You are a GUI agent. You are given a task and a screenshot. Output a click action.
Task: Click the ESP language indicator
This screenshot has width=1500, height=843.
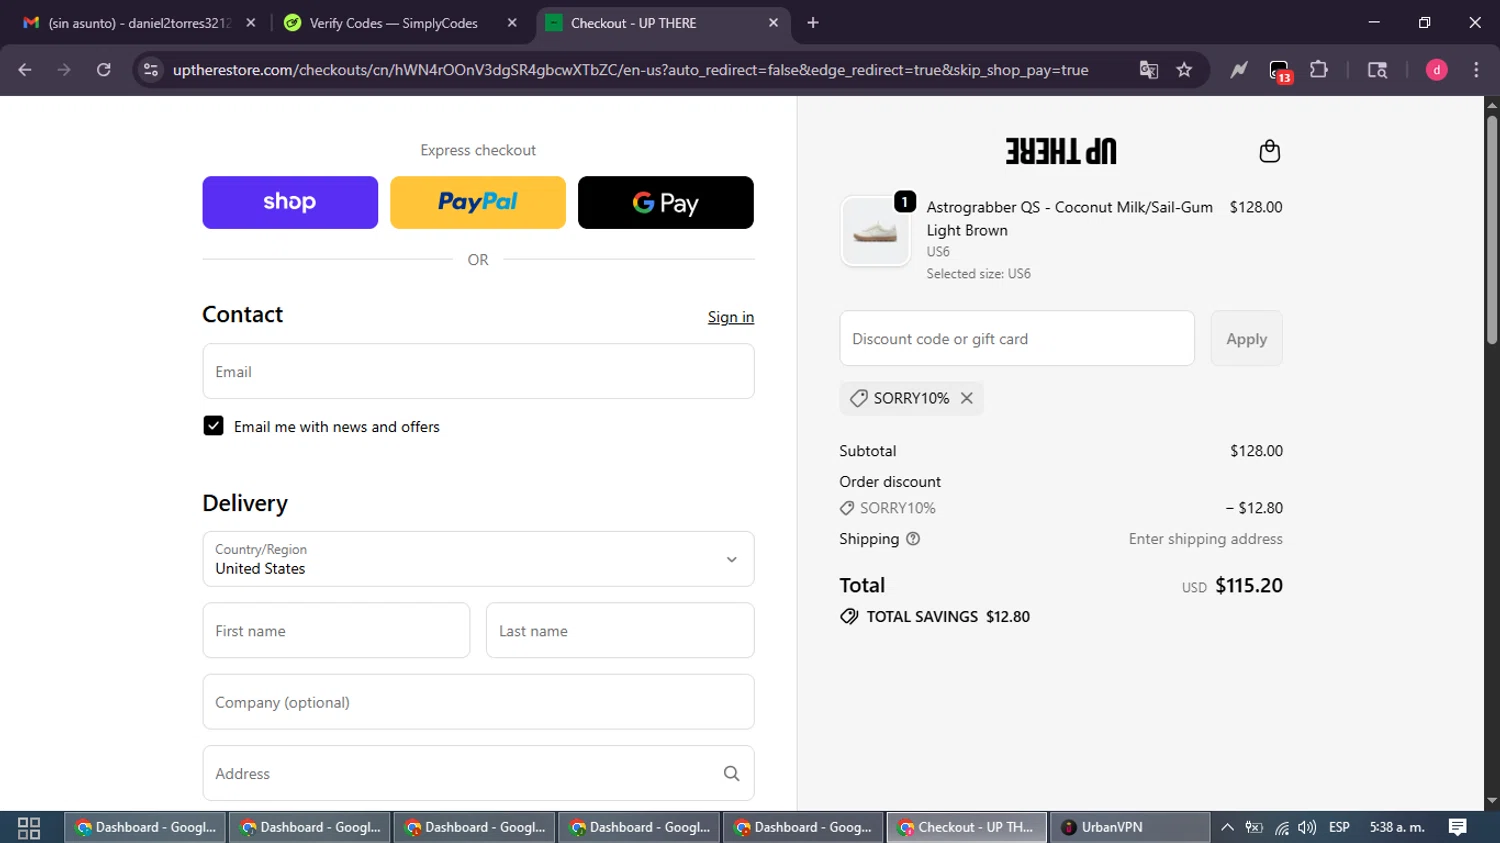point(1339,827)
